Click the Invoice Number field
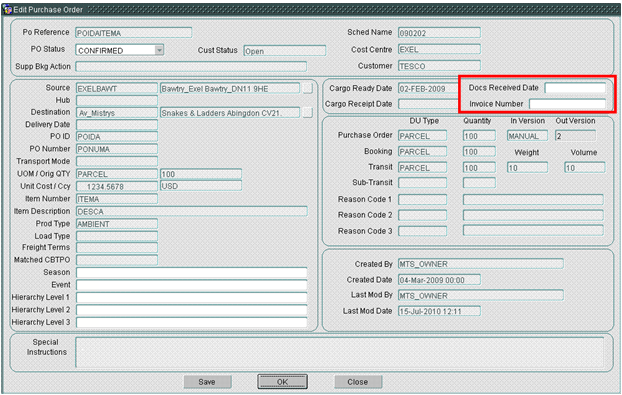This screenshot has width=622, height=395. coord(567,104)
